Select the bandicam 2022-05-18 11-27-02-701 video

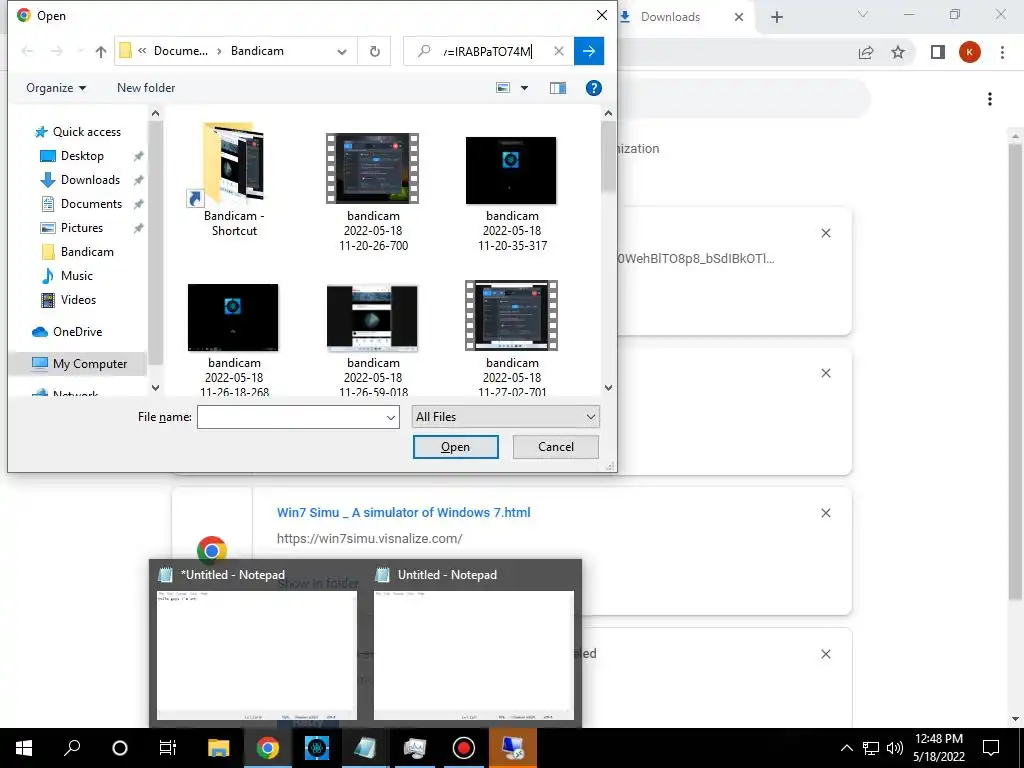pyautogui.click(x=512, y=338)
